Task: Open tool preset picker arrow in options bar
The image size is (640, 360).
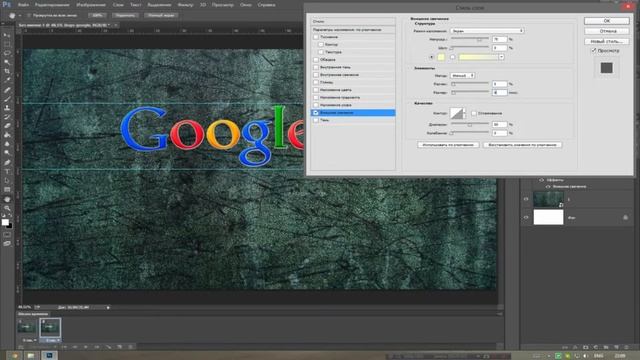Action: [x=20, y=16]
